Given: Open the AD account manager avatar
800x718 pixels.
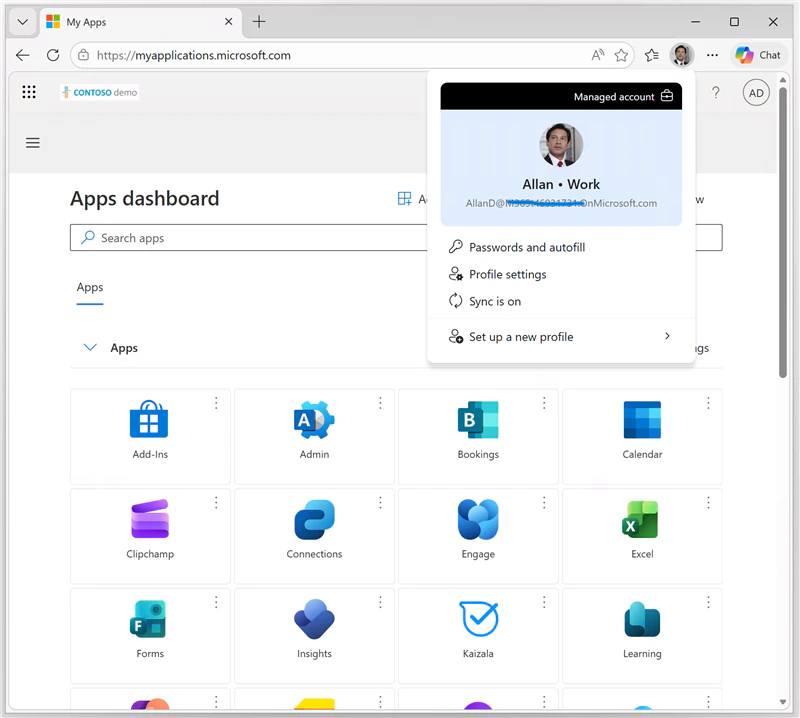Looking at the screenshot, I should [756, 93].
